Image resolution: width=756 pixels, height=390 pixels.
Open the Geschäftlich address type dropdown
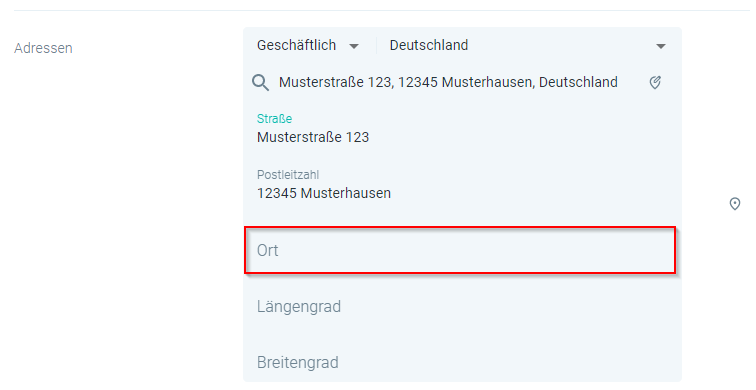pyautogui.click(x=309, y=45)
